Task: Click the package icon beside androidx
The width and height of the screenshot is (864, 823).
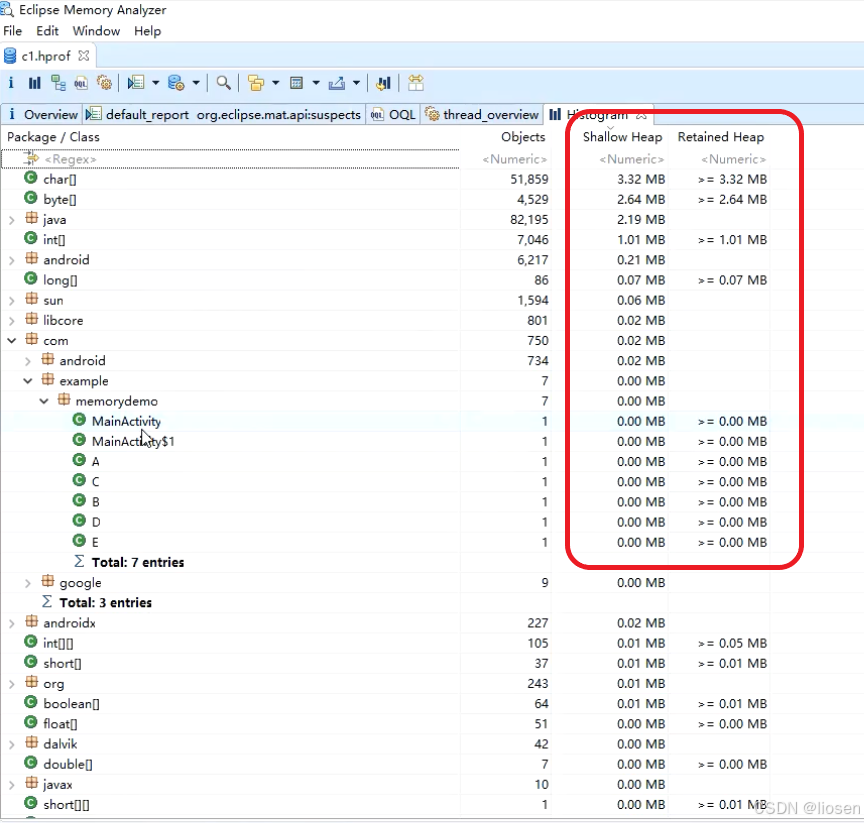Action: [x=32, y=621]
